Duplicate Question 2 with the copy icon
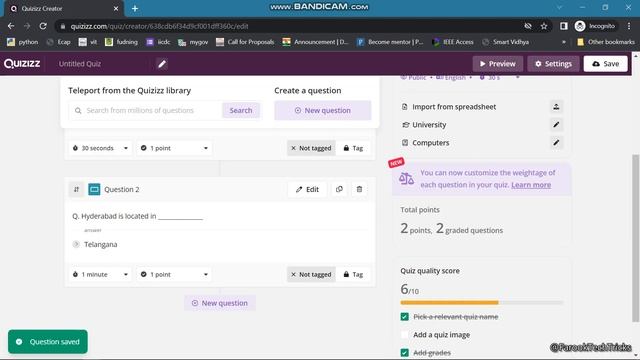Image resolution: width=640 pixels, height=360 pixels. click(339, 189)
